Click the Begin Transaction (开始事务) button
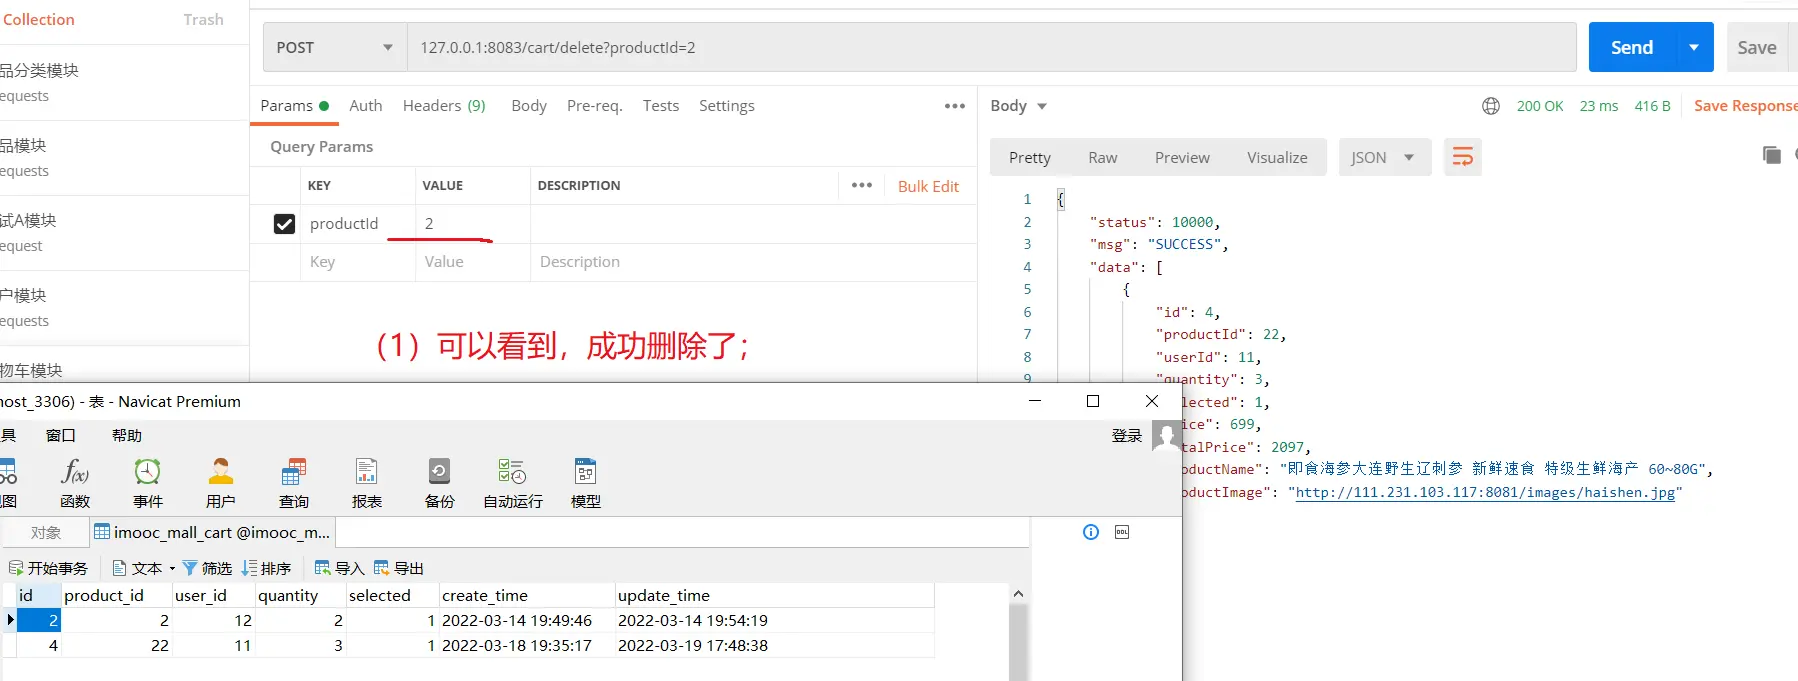Image resolution: width=1798 pixels, height=681 pixels. 48,568
